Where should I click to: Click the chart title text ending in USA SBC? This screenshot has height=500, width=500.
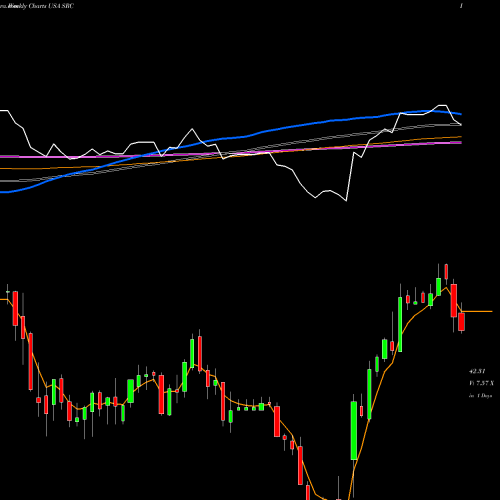pyautogui.click(x=37, y=6)
